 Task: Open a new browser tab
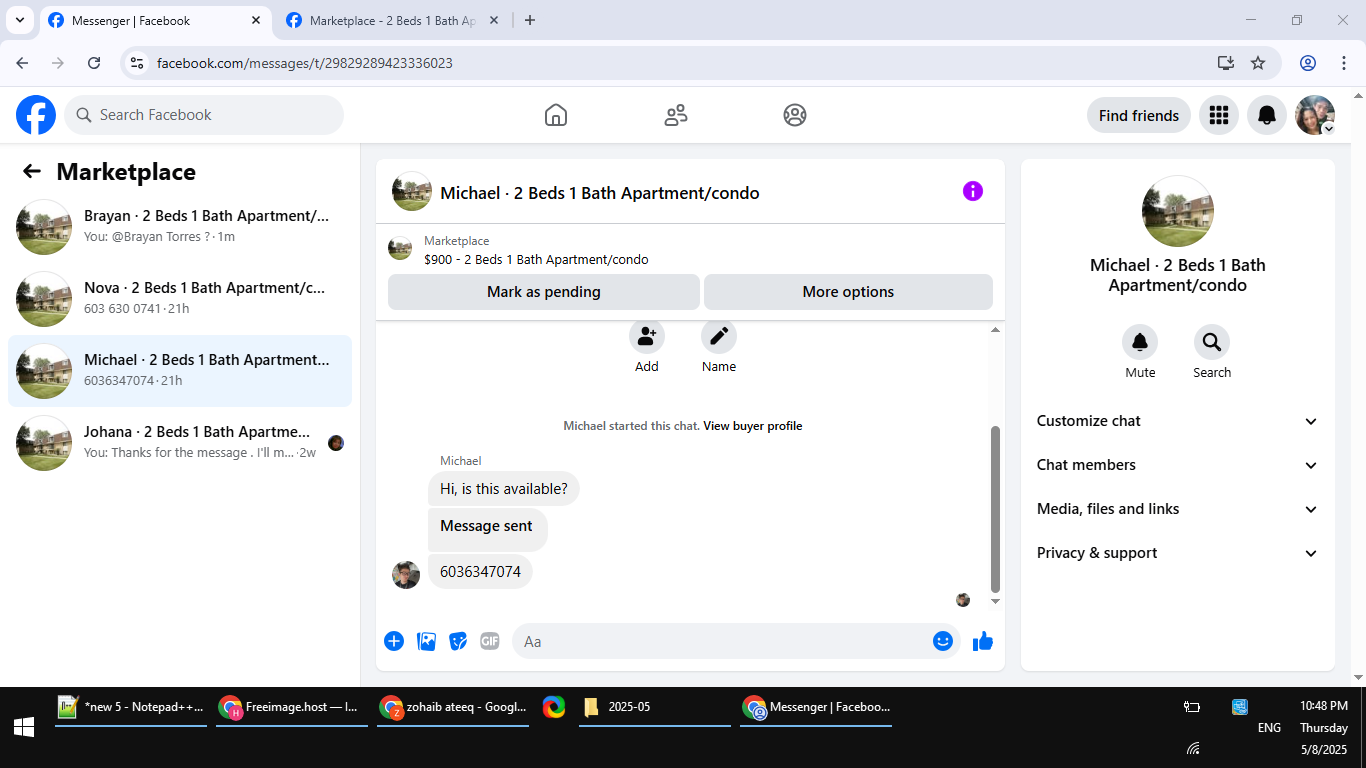tap(530, 20)
